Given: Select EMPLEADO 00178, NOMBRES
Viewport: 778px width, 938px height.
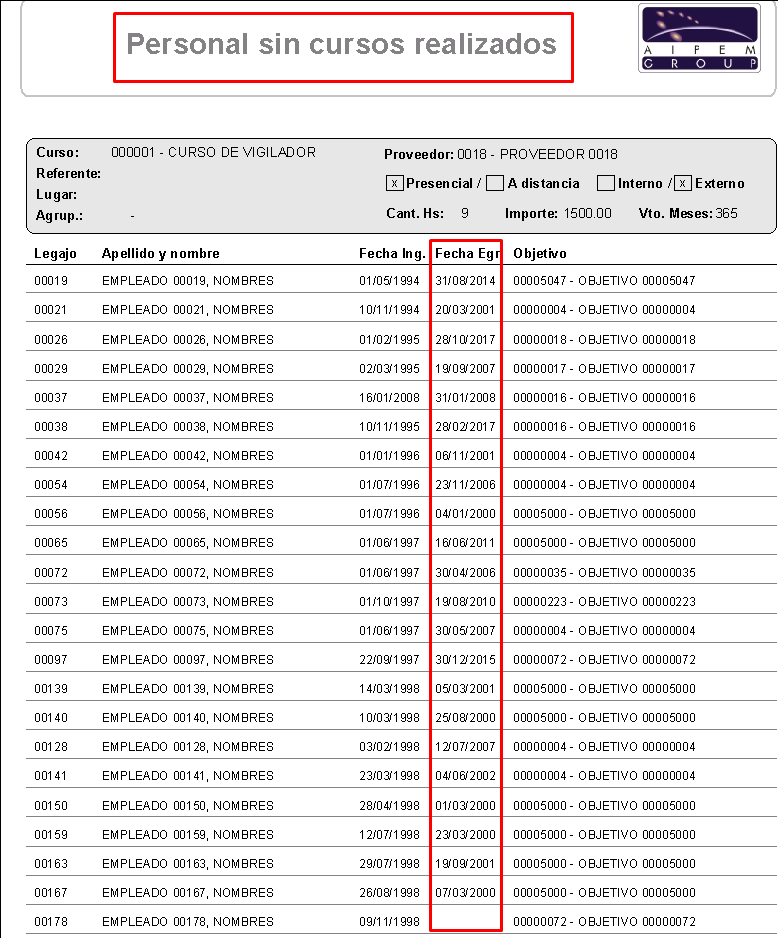Looking at the screenshot, I should click(188, 922).
